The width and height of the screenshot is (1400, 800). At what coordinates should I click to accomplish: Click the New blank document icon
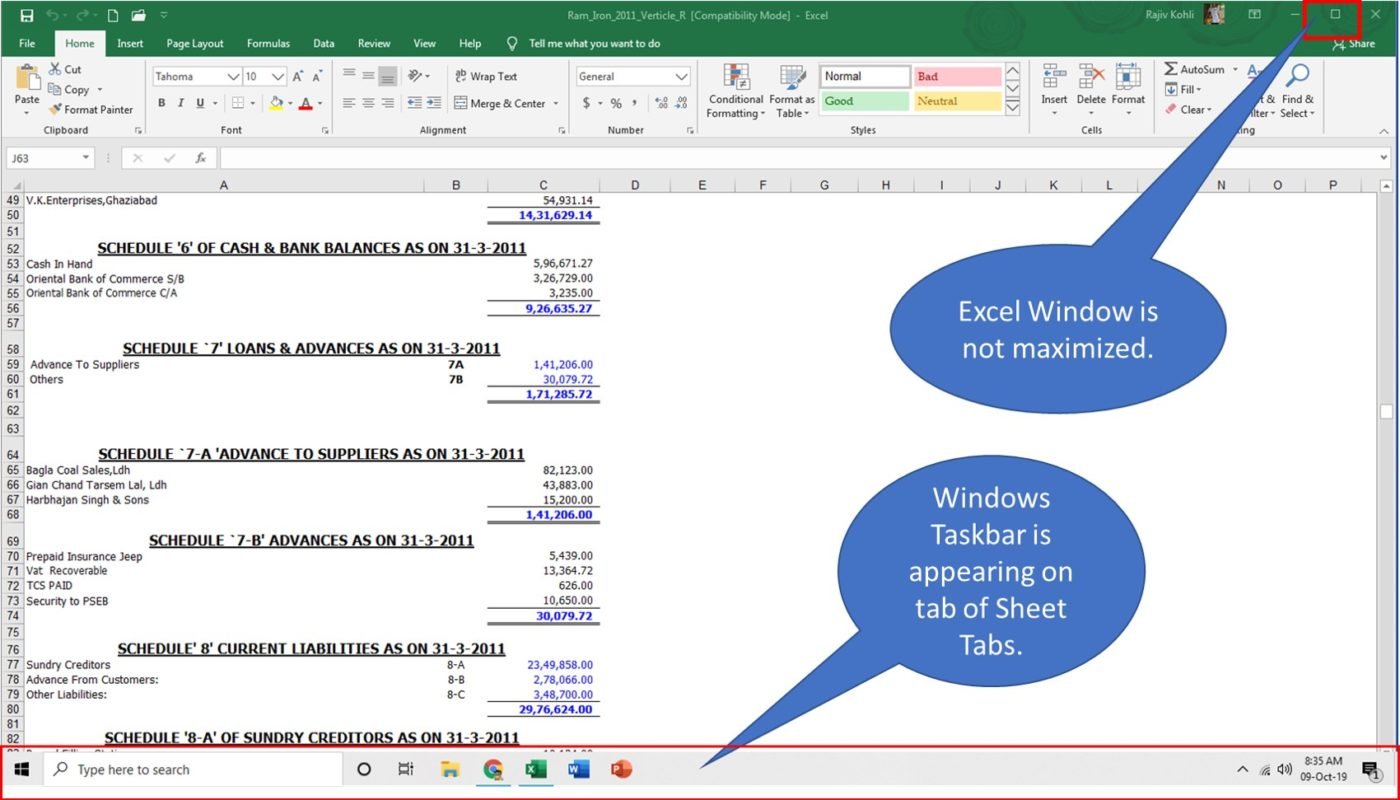pyautogui.click(x=113, y=15)
